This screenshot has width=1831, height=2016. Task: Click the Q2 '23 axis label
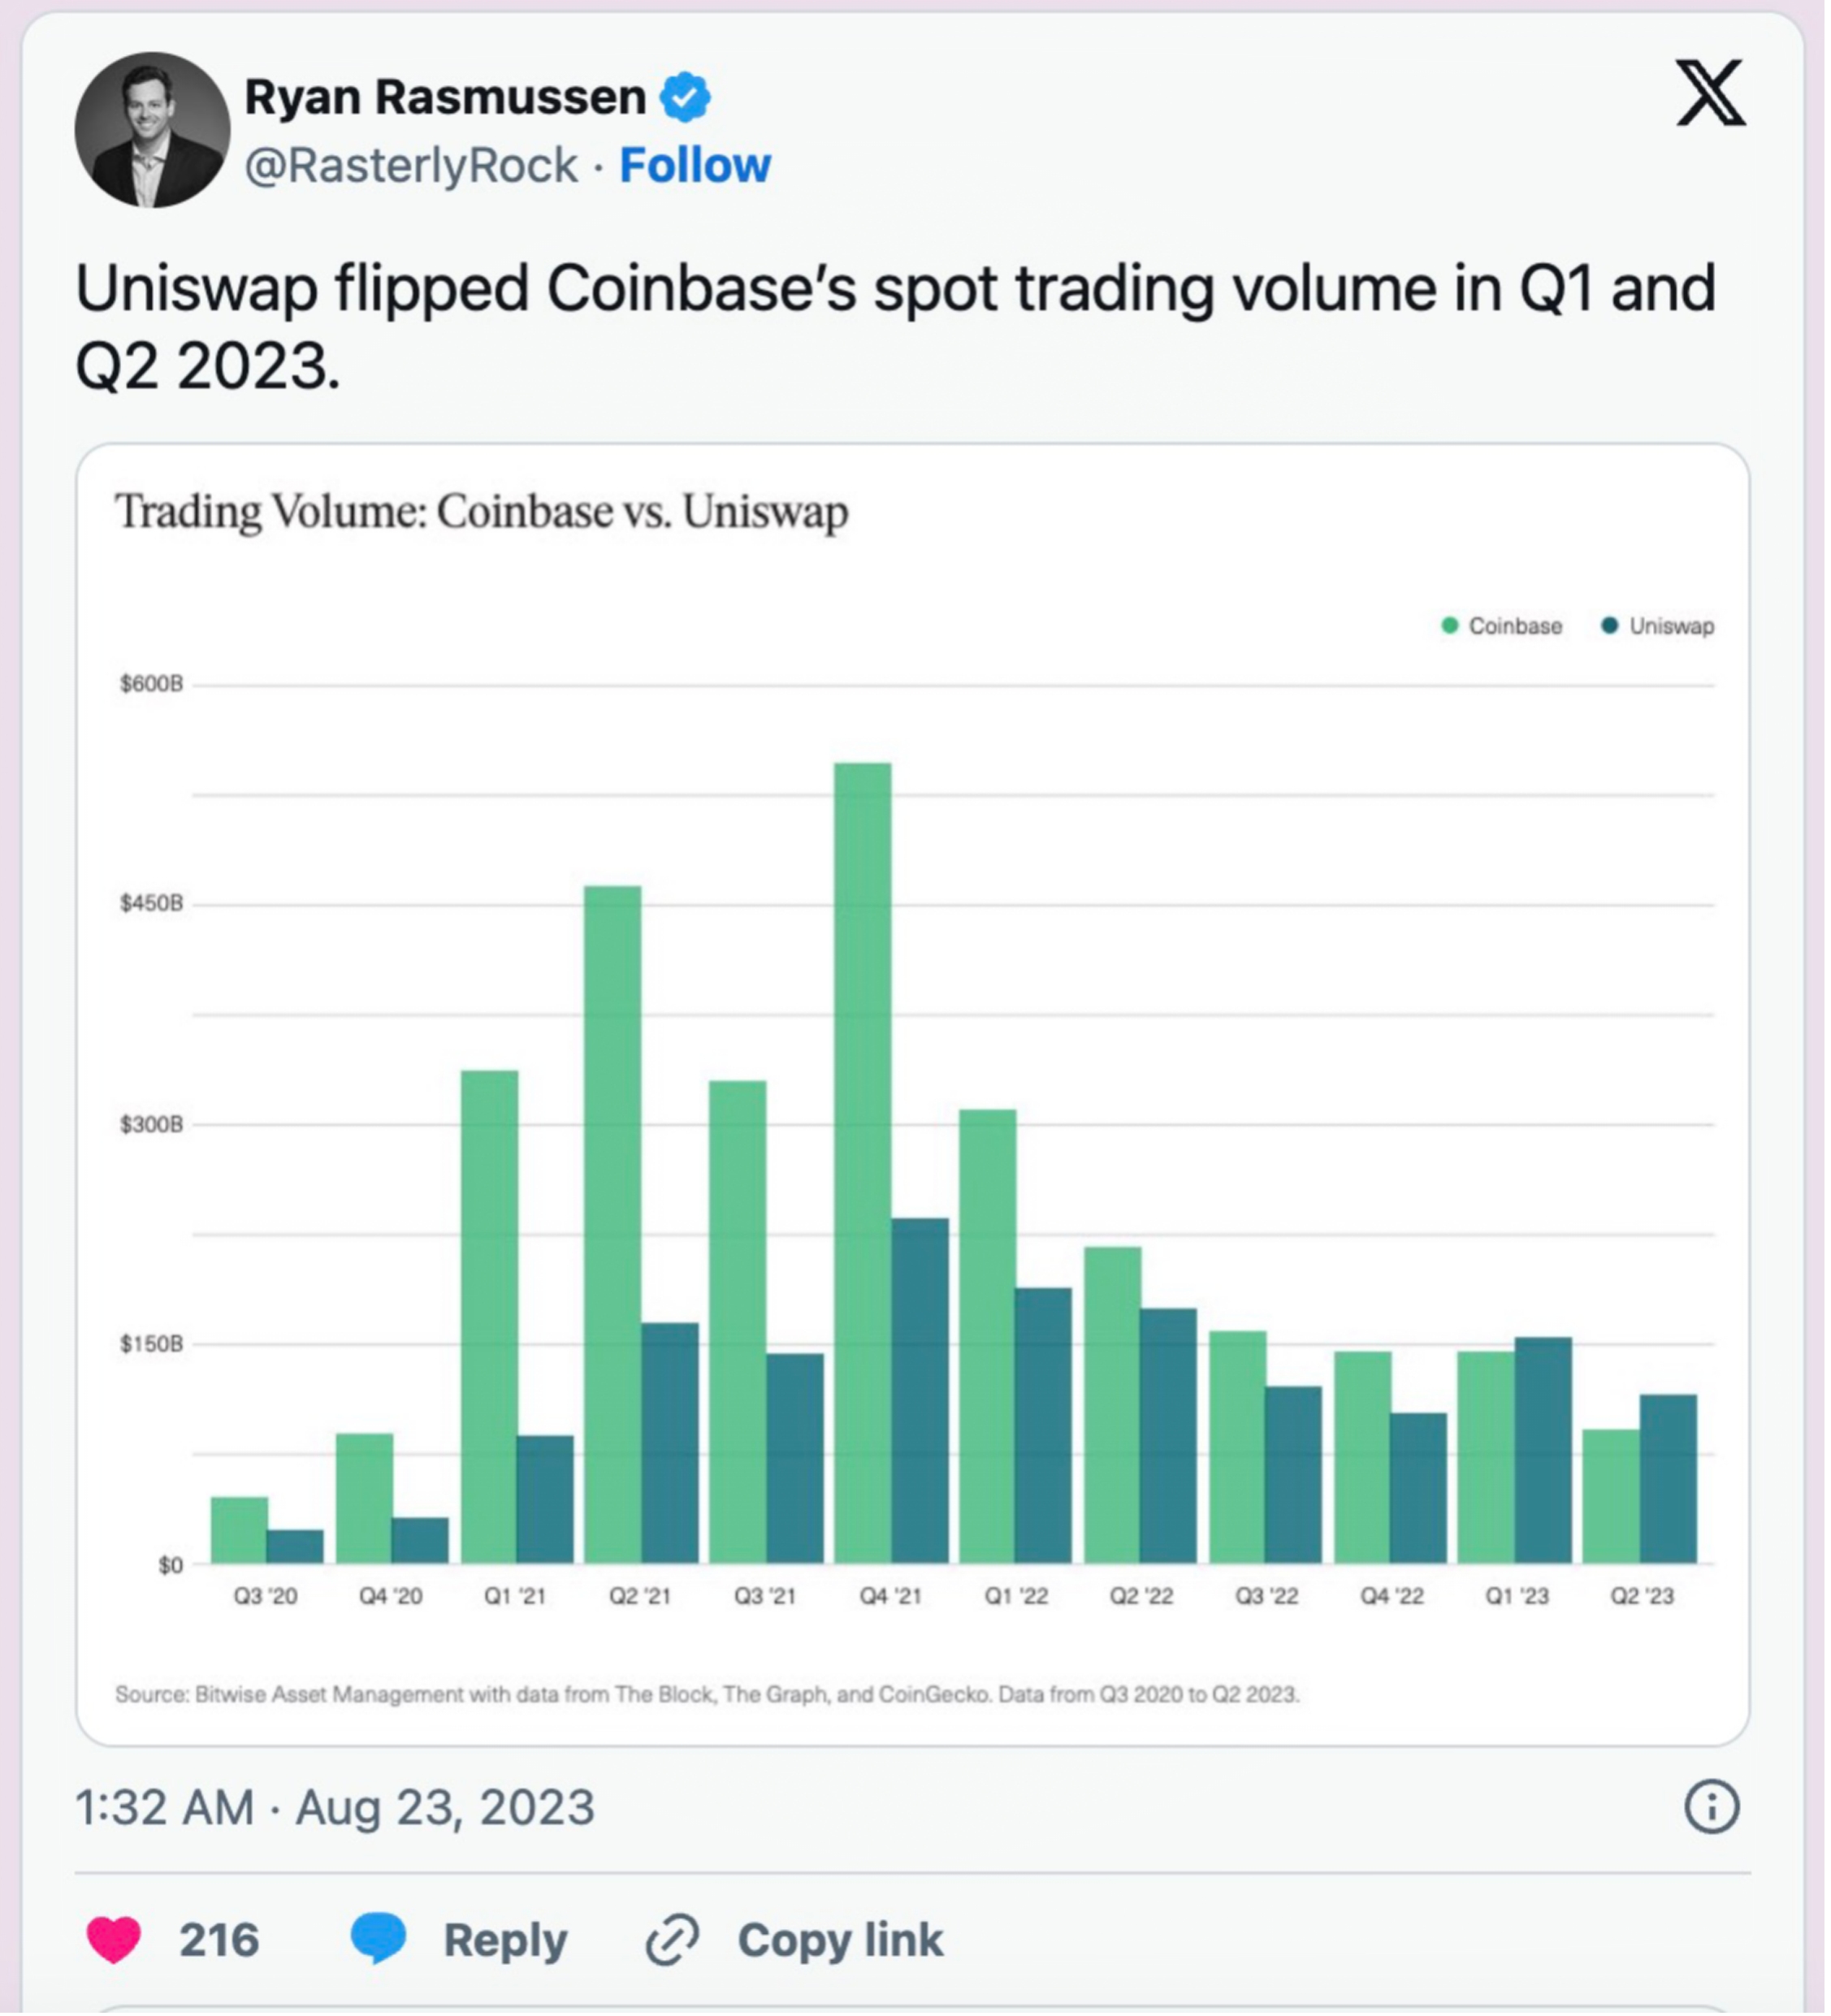pyautogui.click(x=1641, y=1597)
